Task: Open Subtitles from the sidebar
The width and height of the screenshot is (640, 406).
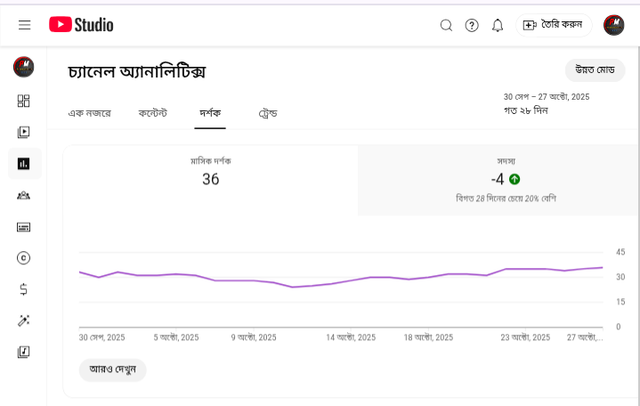Action: pyautogui.click(x=24, y=227)
